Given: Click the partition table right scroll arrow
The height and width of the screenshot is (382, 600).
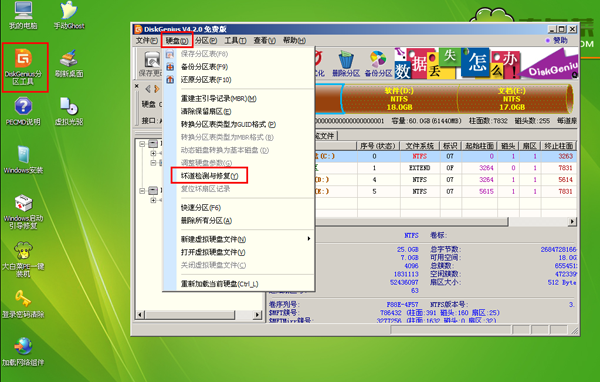Looking at the screenshot, I should tap(572, 221).
